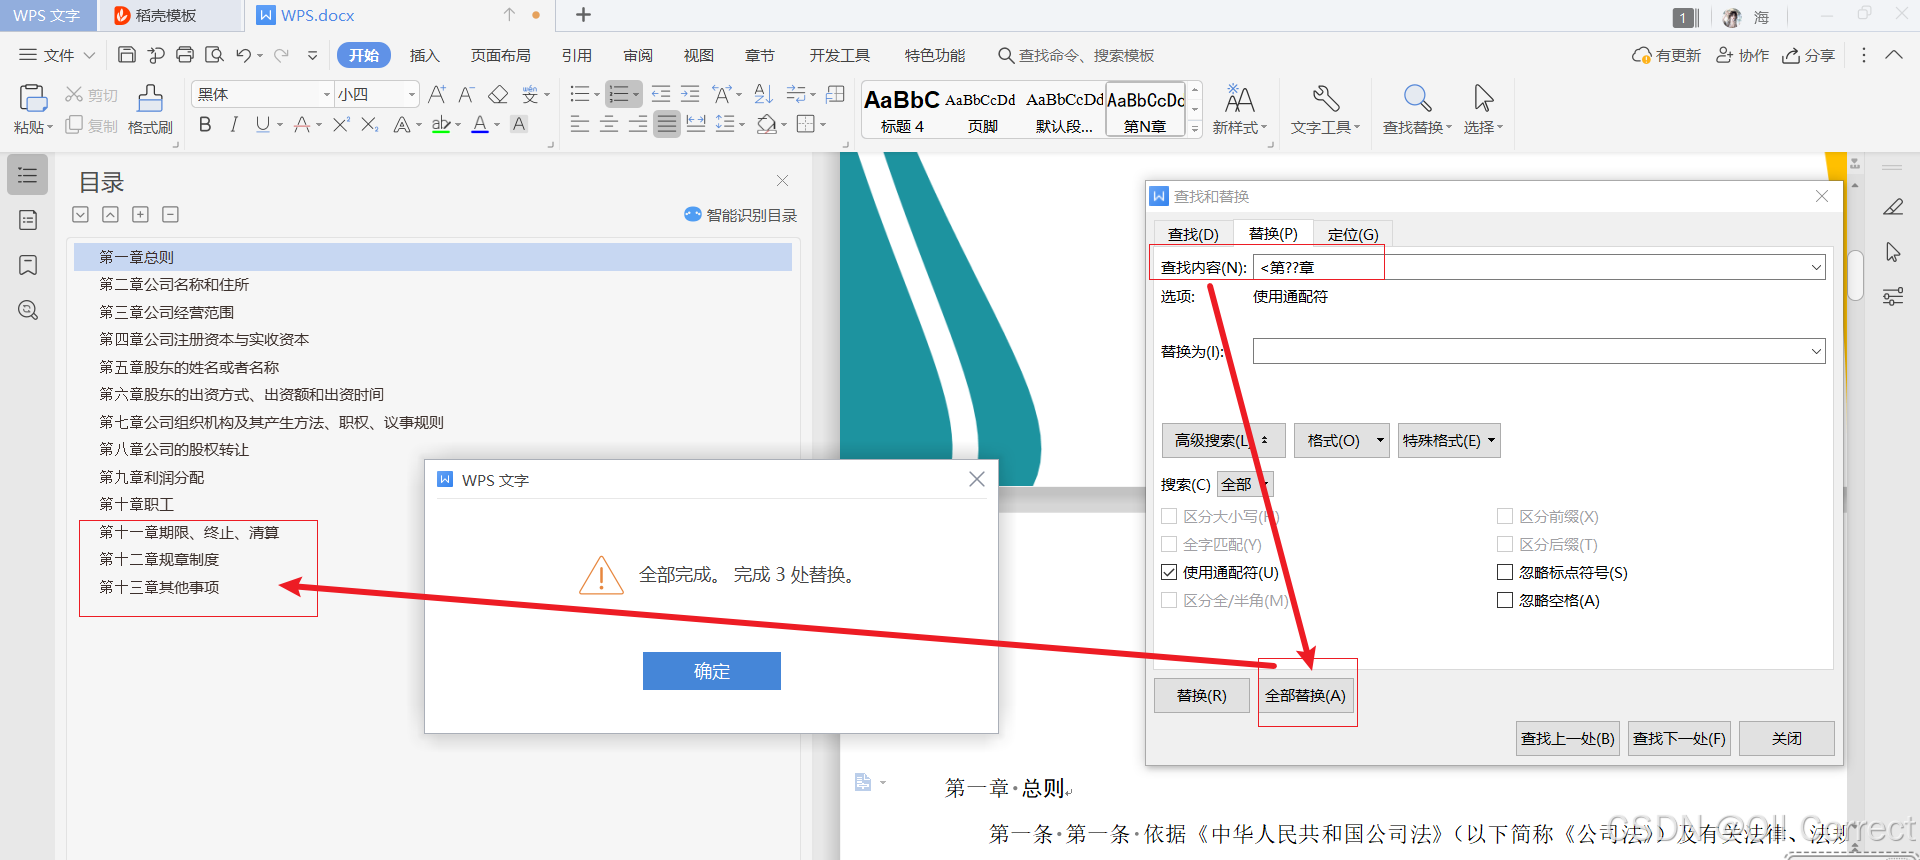Expand the 替换为 history dropdown arrow
The height and width of the screenshot is (860, 1920).
pos(1816,351)
